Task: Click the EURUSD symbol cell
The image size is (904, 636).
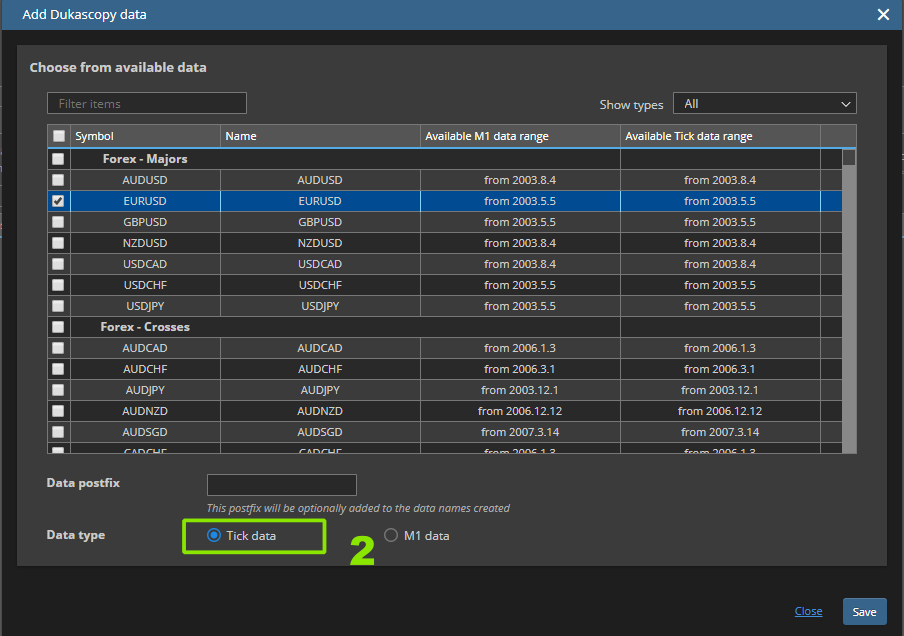Action: pos(145,201)
